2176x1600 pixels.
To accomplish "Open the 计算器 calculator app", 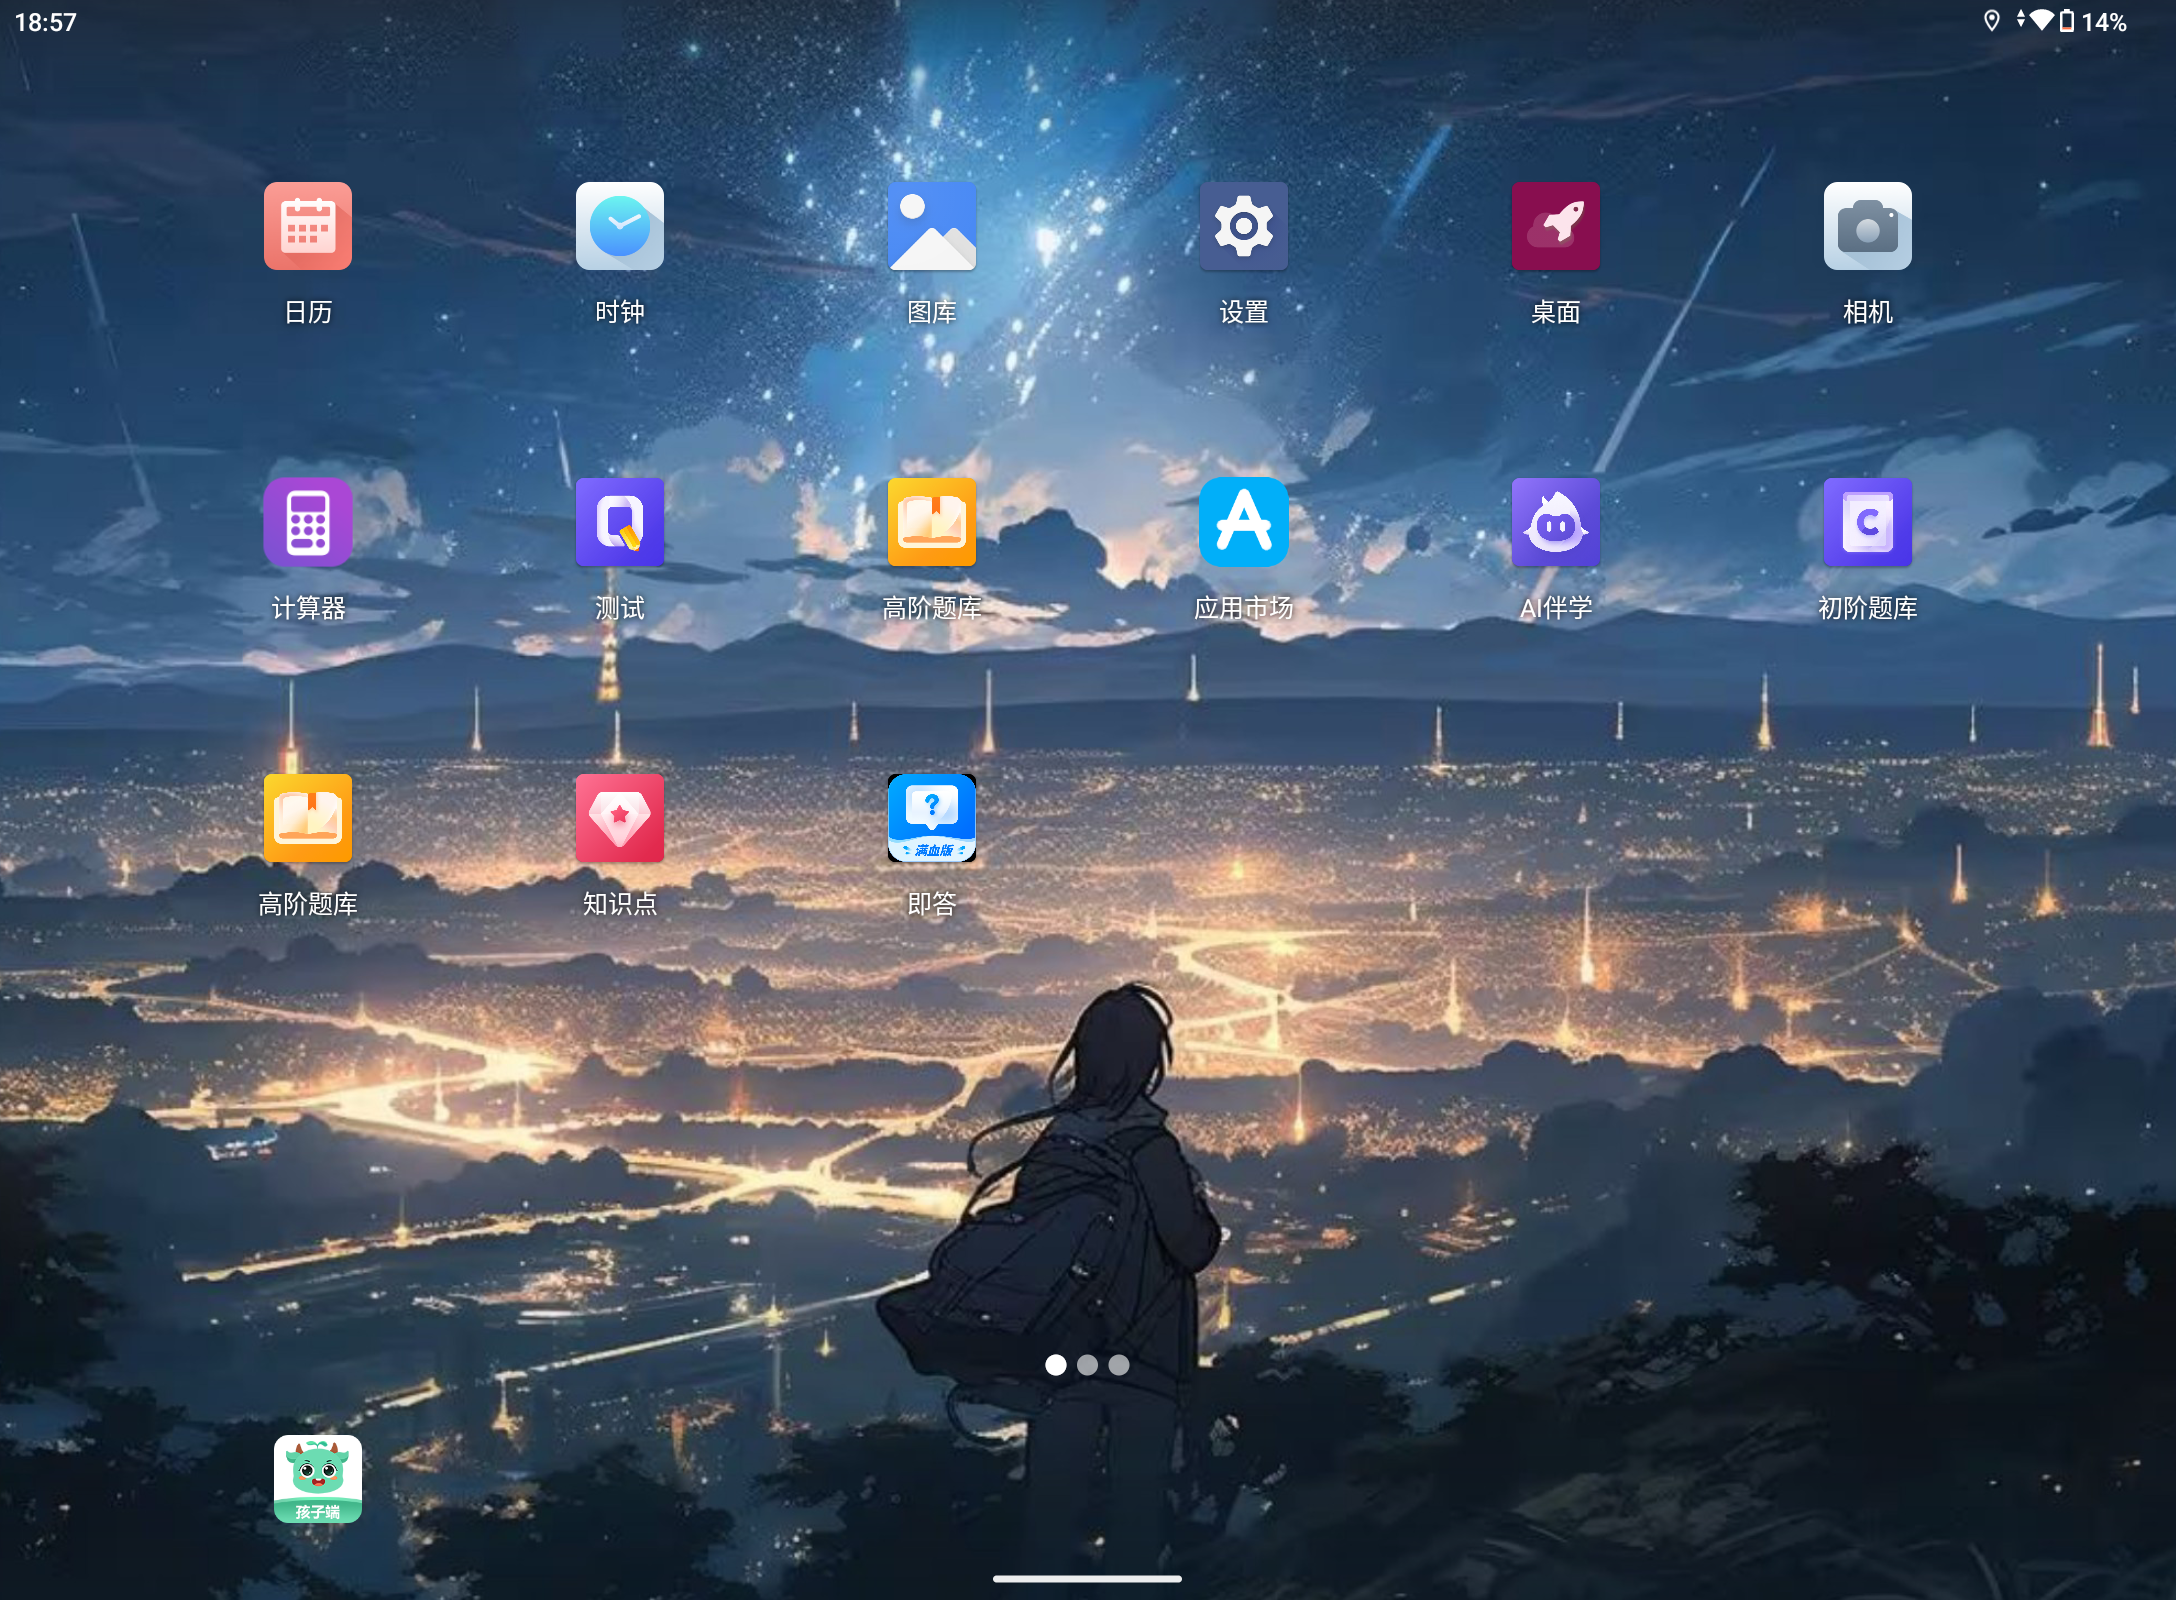I will pyautogui.click(x=308, y=522).
